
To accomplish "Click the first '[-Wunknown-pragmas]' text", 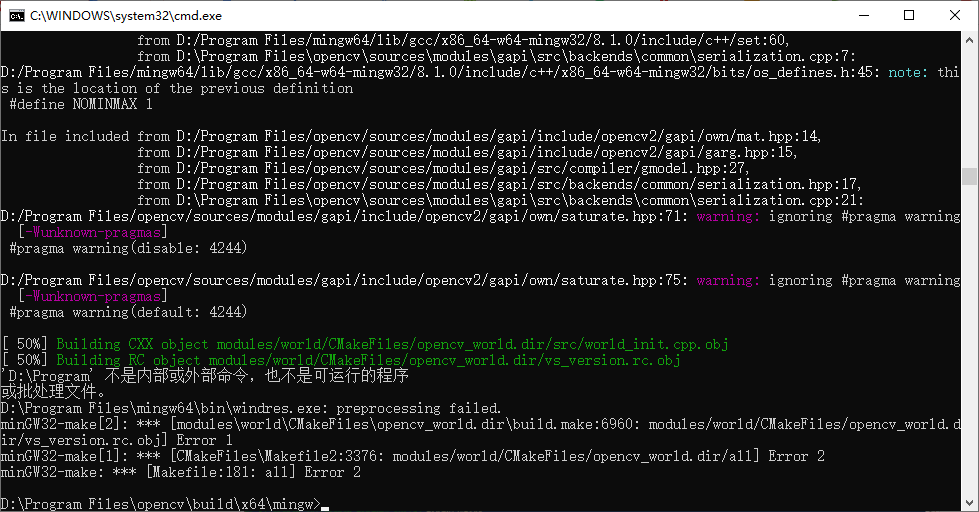I will 93,232.
